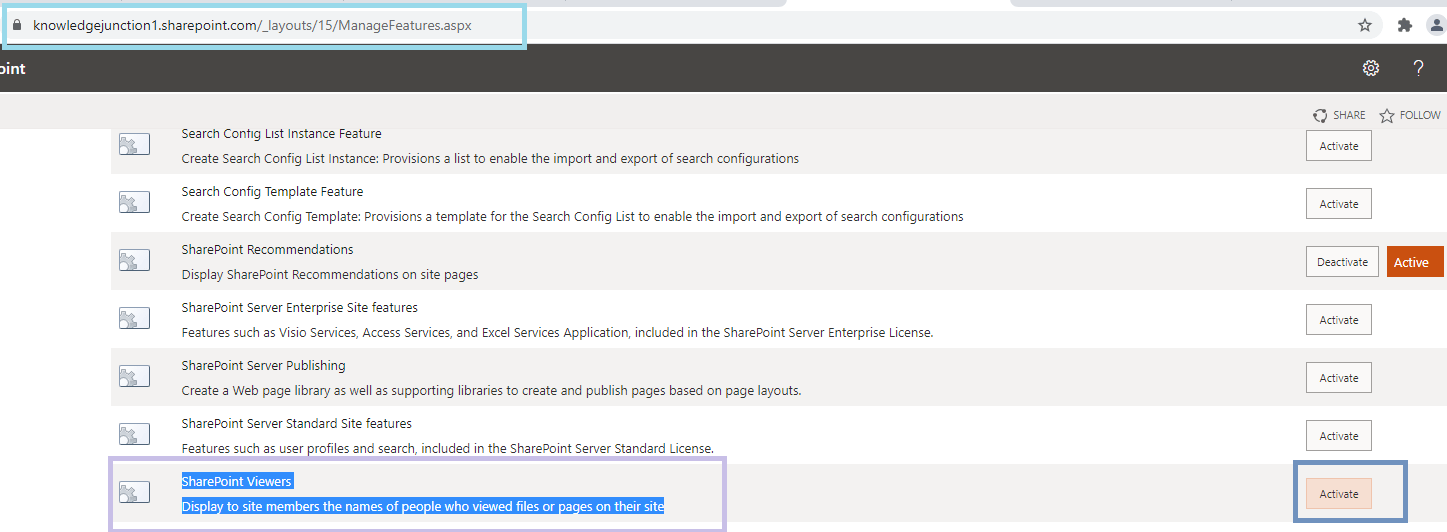Open the browser profile avatar

pyautogui.click(x=1439, y=25)
